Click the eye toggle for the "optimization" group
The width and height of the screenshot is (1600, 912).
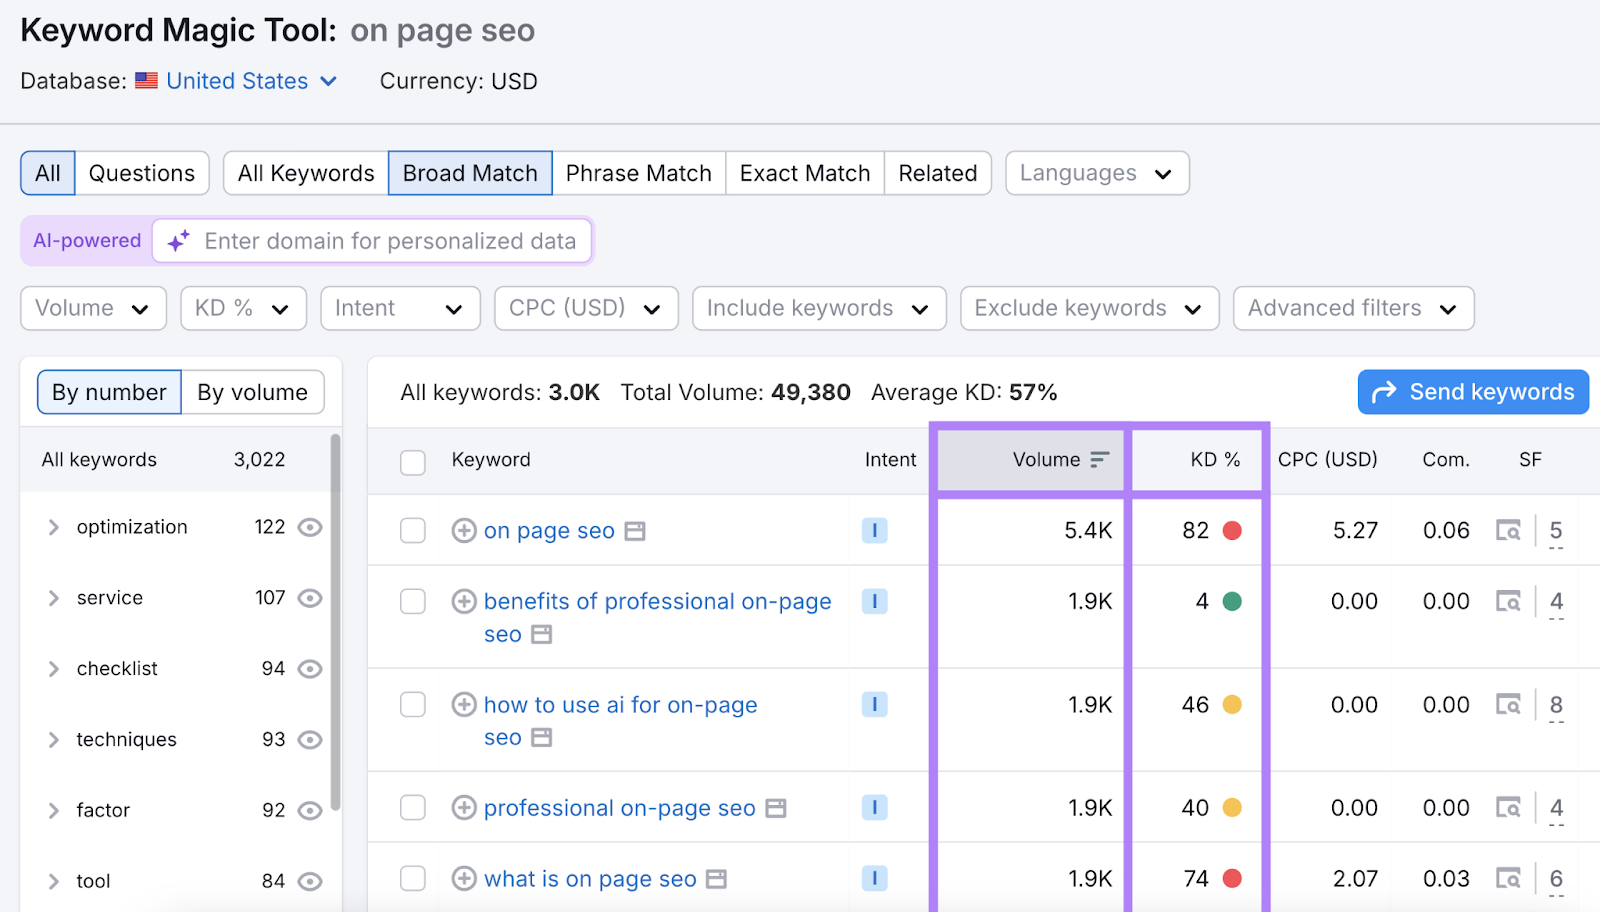(x=310, y=527)
